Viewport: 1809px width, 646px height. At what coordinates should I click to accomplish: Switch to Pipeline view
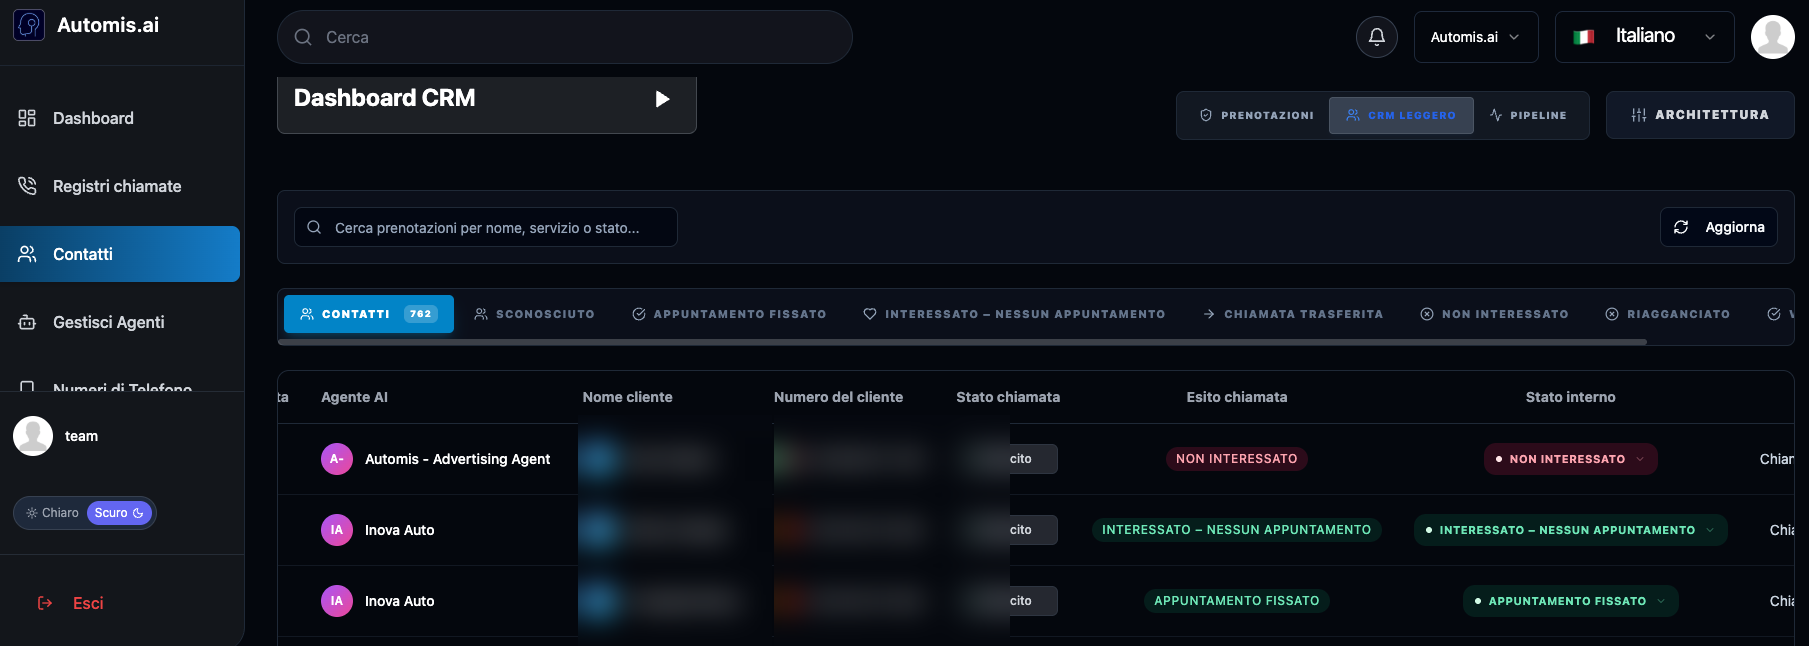click(x=1528, y=115)
